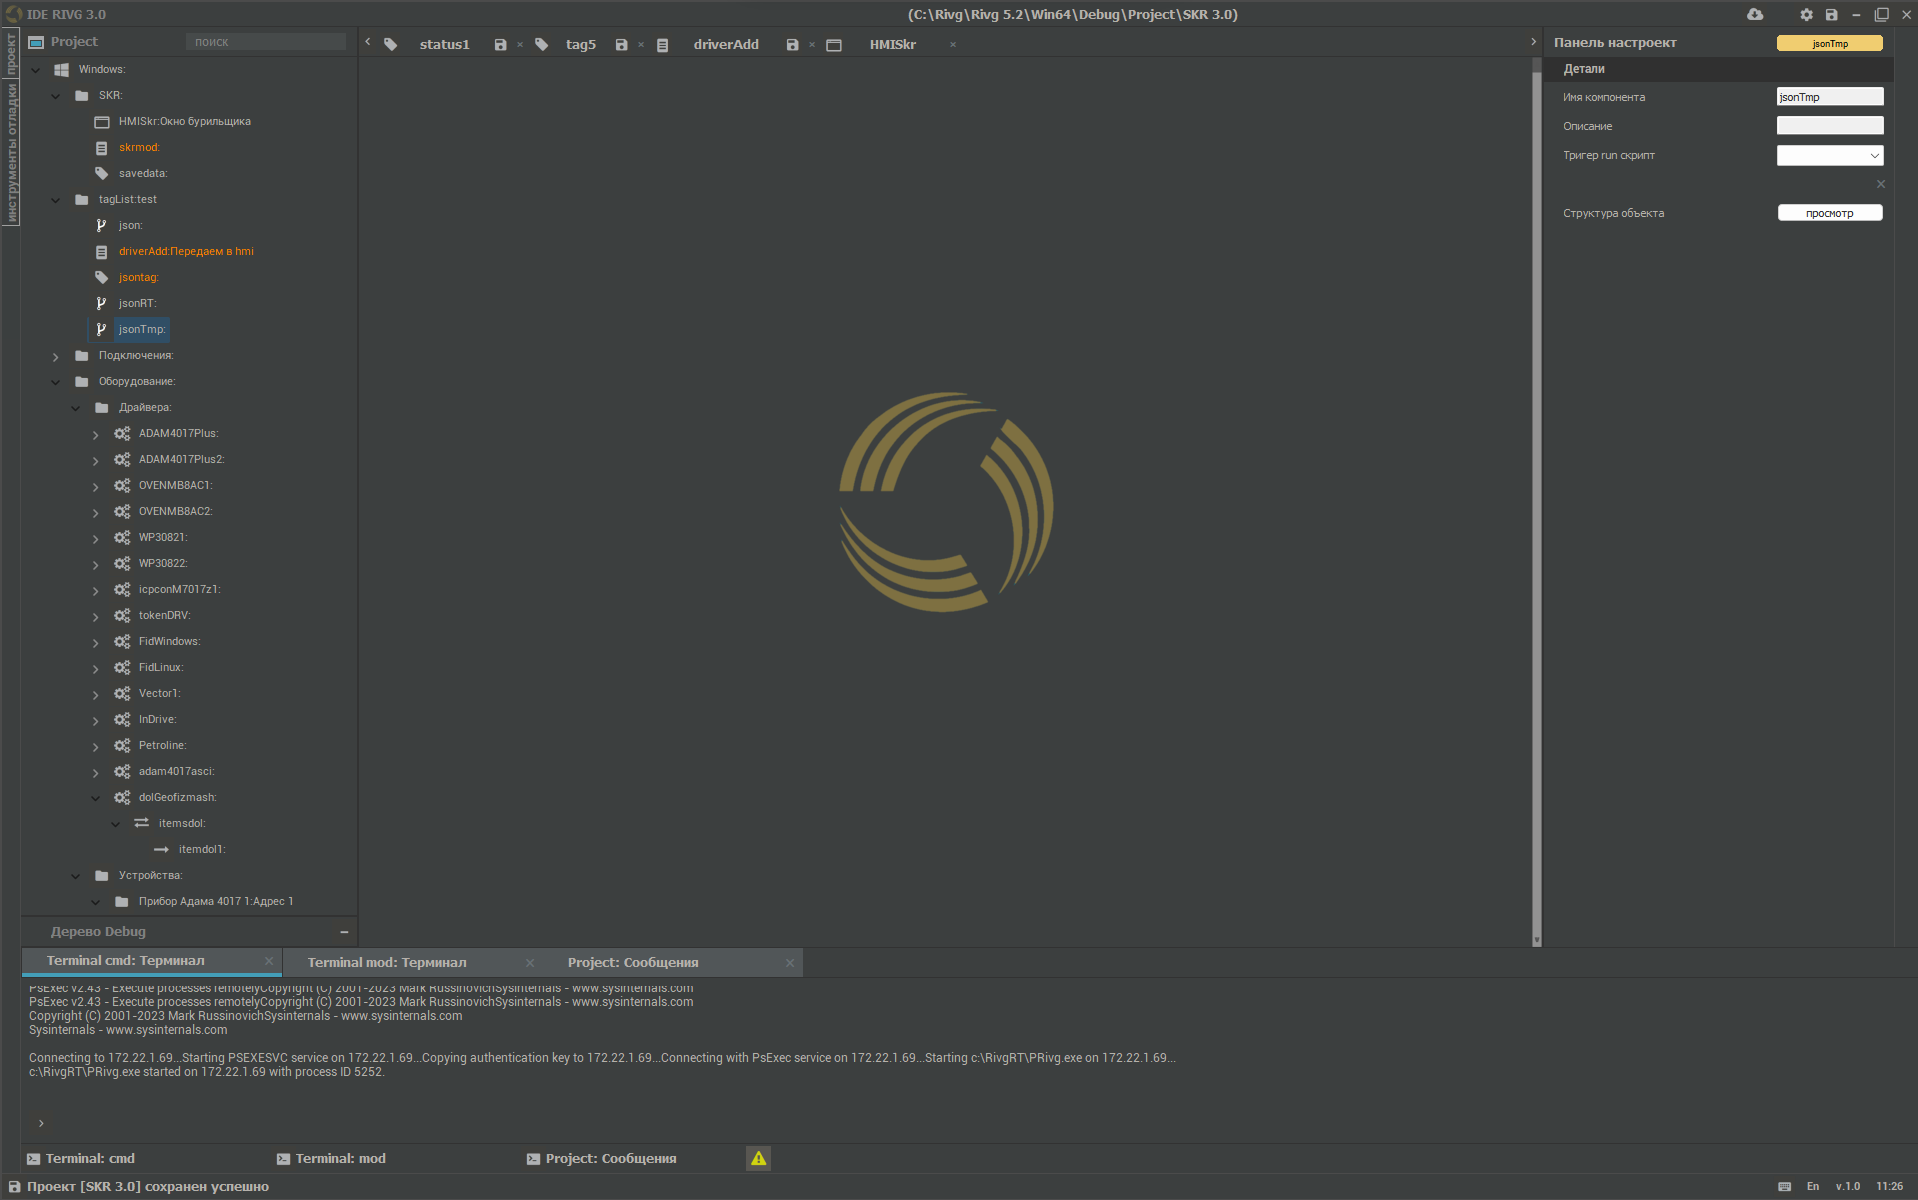Collapse the Windows root tree node
The height and width of the screenshot is (1200, 1918).
[36, 70]
